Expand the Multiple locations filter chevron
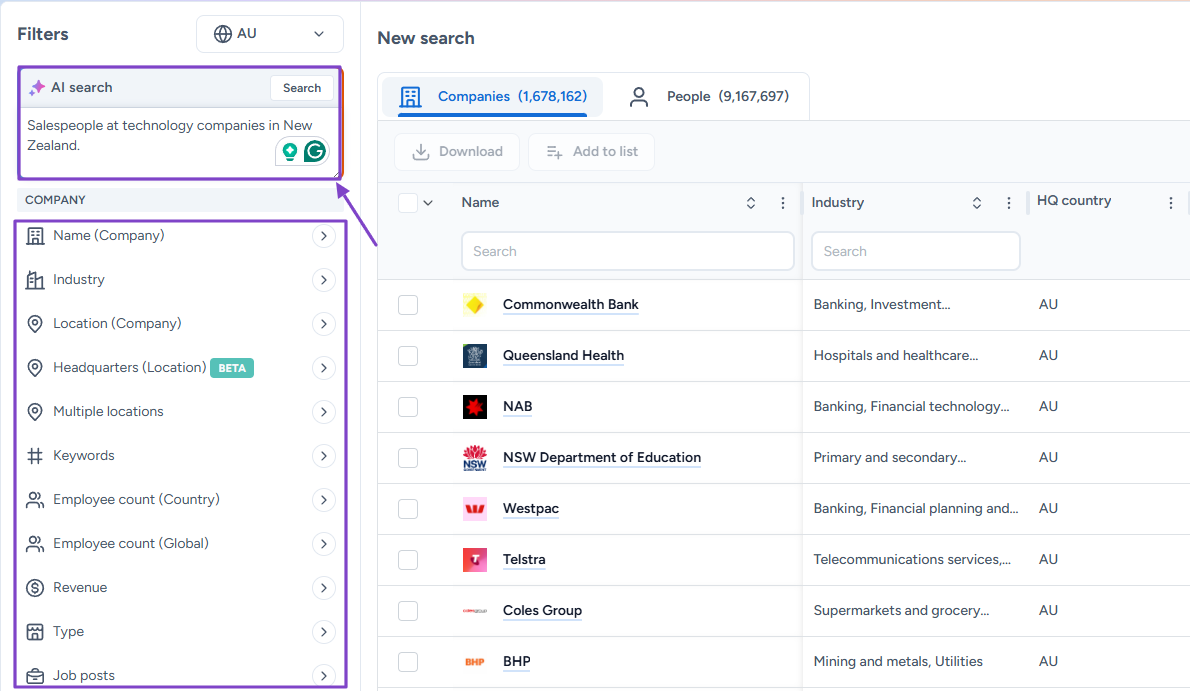The width and height of the screenshot is (1190, 691). (323, 412)
